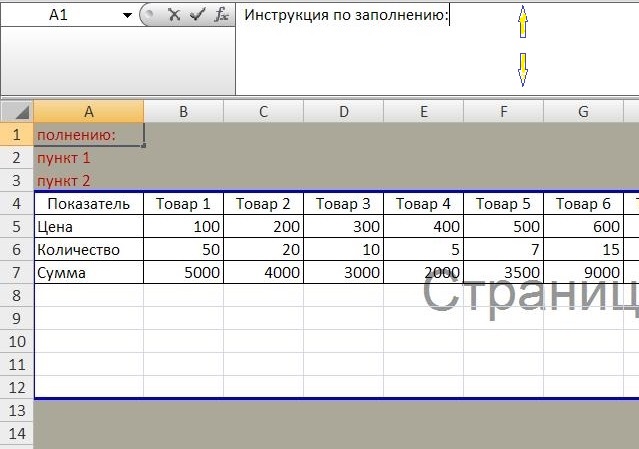Click the Cancel (X) icon in formula bar
Image resolution: width=639 pixels, height=449 pixels.
(175, 16)
